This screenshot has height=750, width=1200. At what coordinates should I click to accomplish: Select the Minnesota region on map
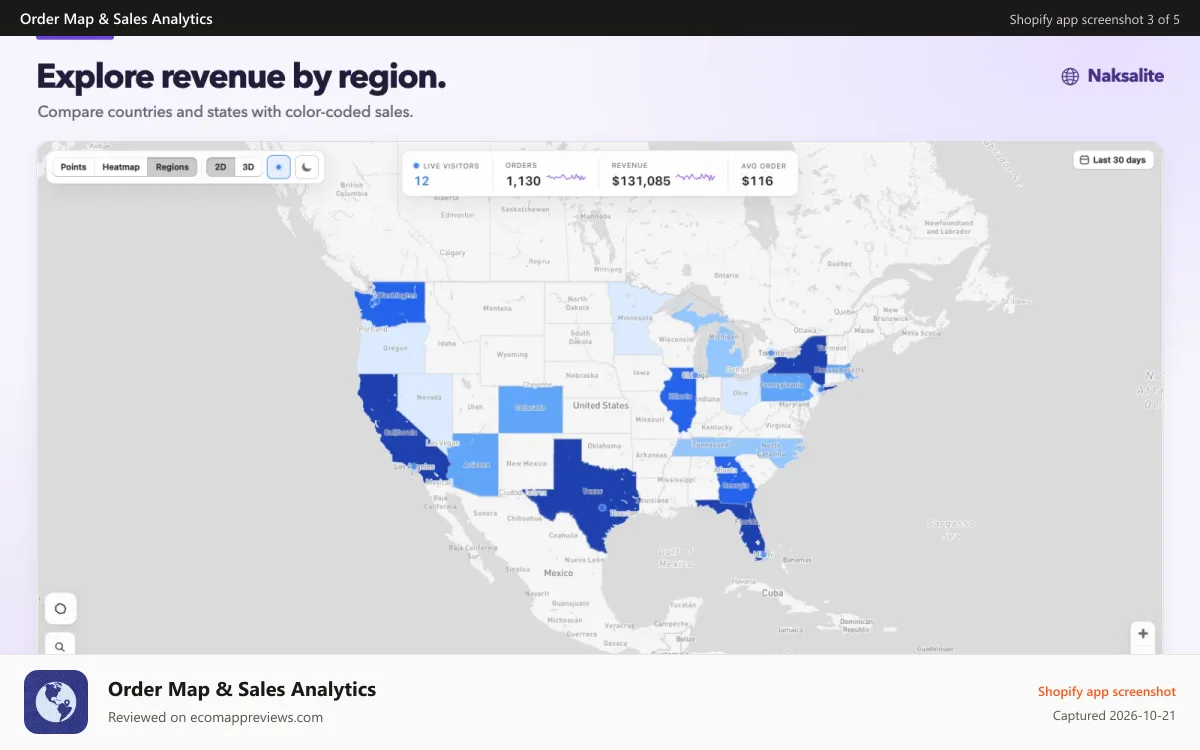point(634,319)
